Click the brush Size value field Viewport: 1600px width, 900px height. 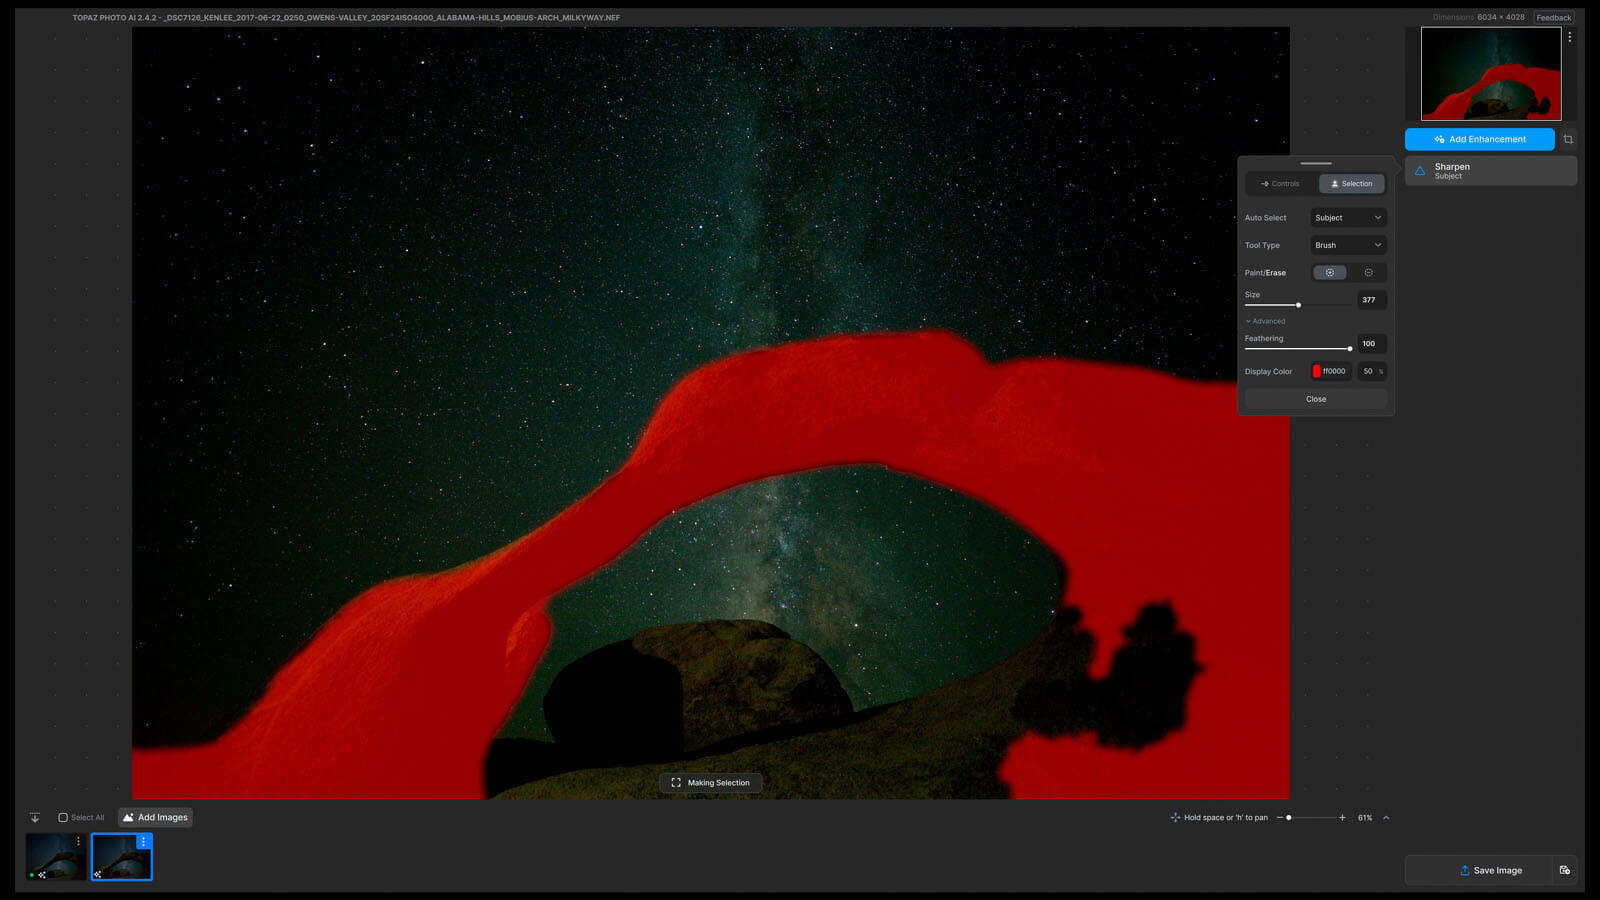(x=1370, y=300)
